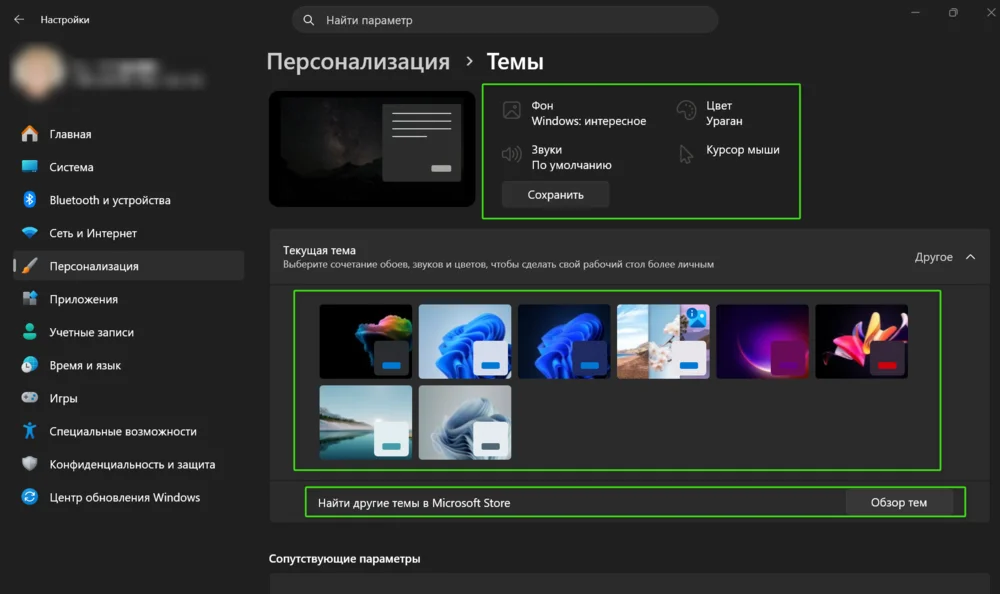
Task: Select the colorful flower red-accent theme
Action: click(x=862, y=341)
